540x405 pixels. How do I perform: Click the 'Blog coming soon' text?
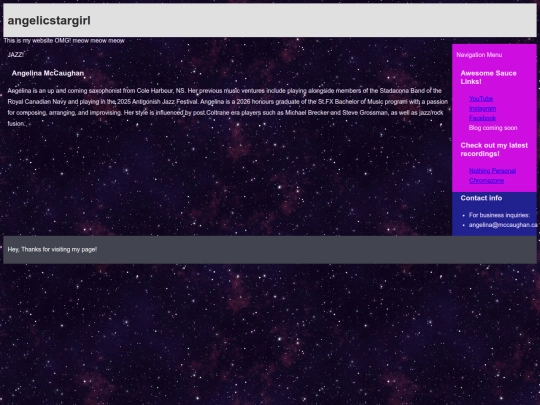(x=493, y=128)
